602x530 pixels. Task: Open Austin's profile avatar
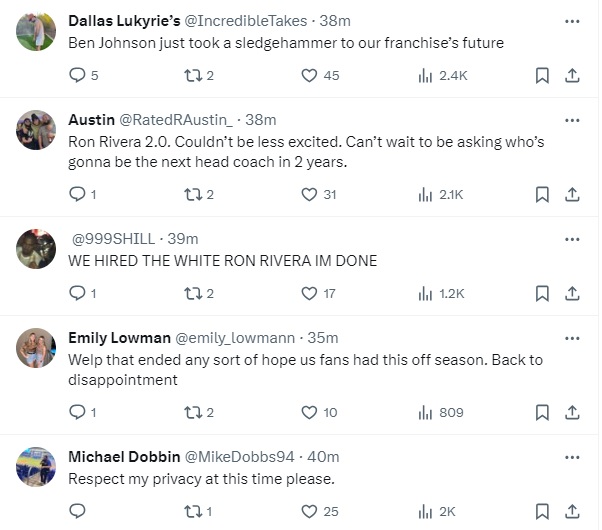[x=36, y=130]
